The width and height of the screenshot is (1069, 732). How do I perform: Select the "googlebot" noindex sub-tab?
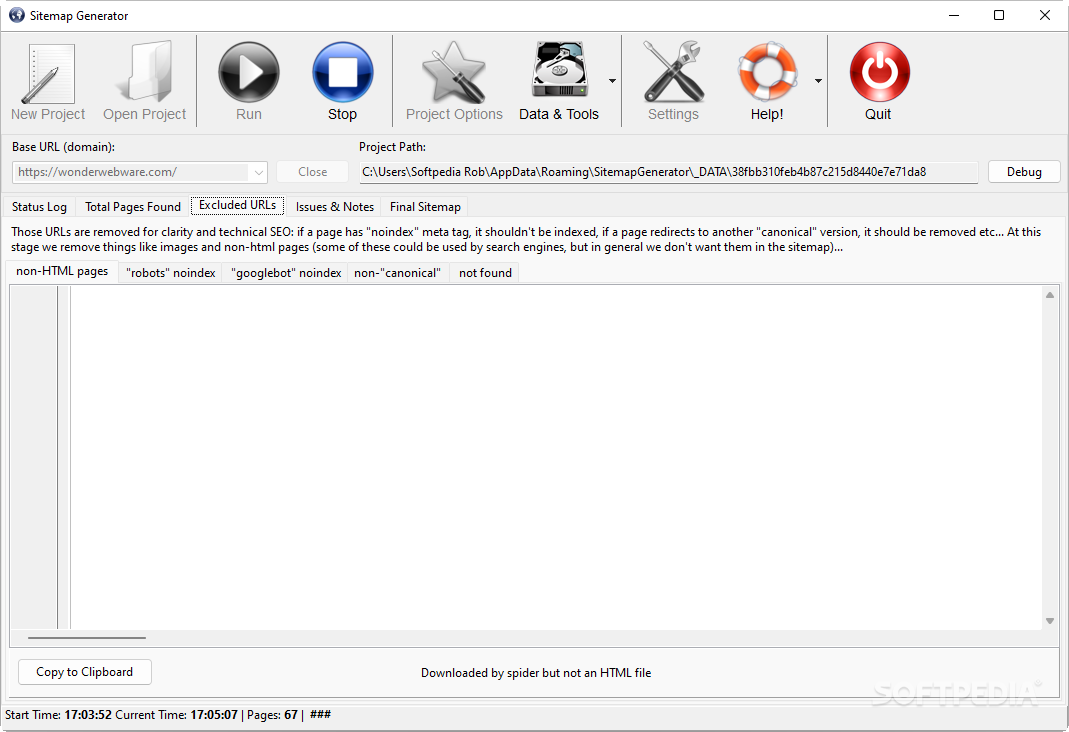(286, 273)
